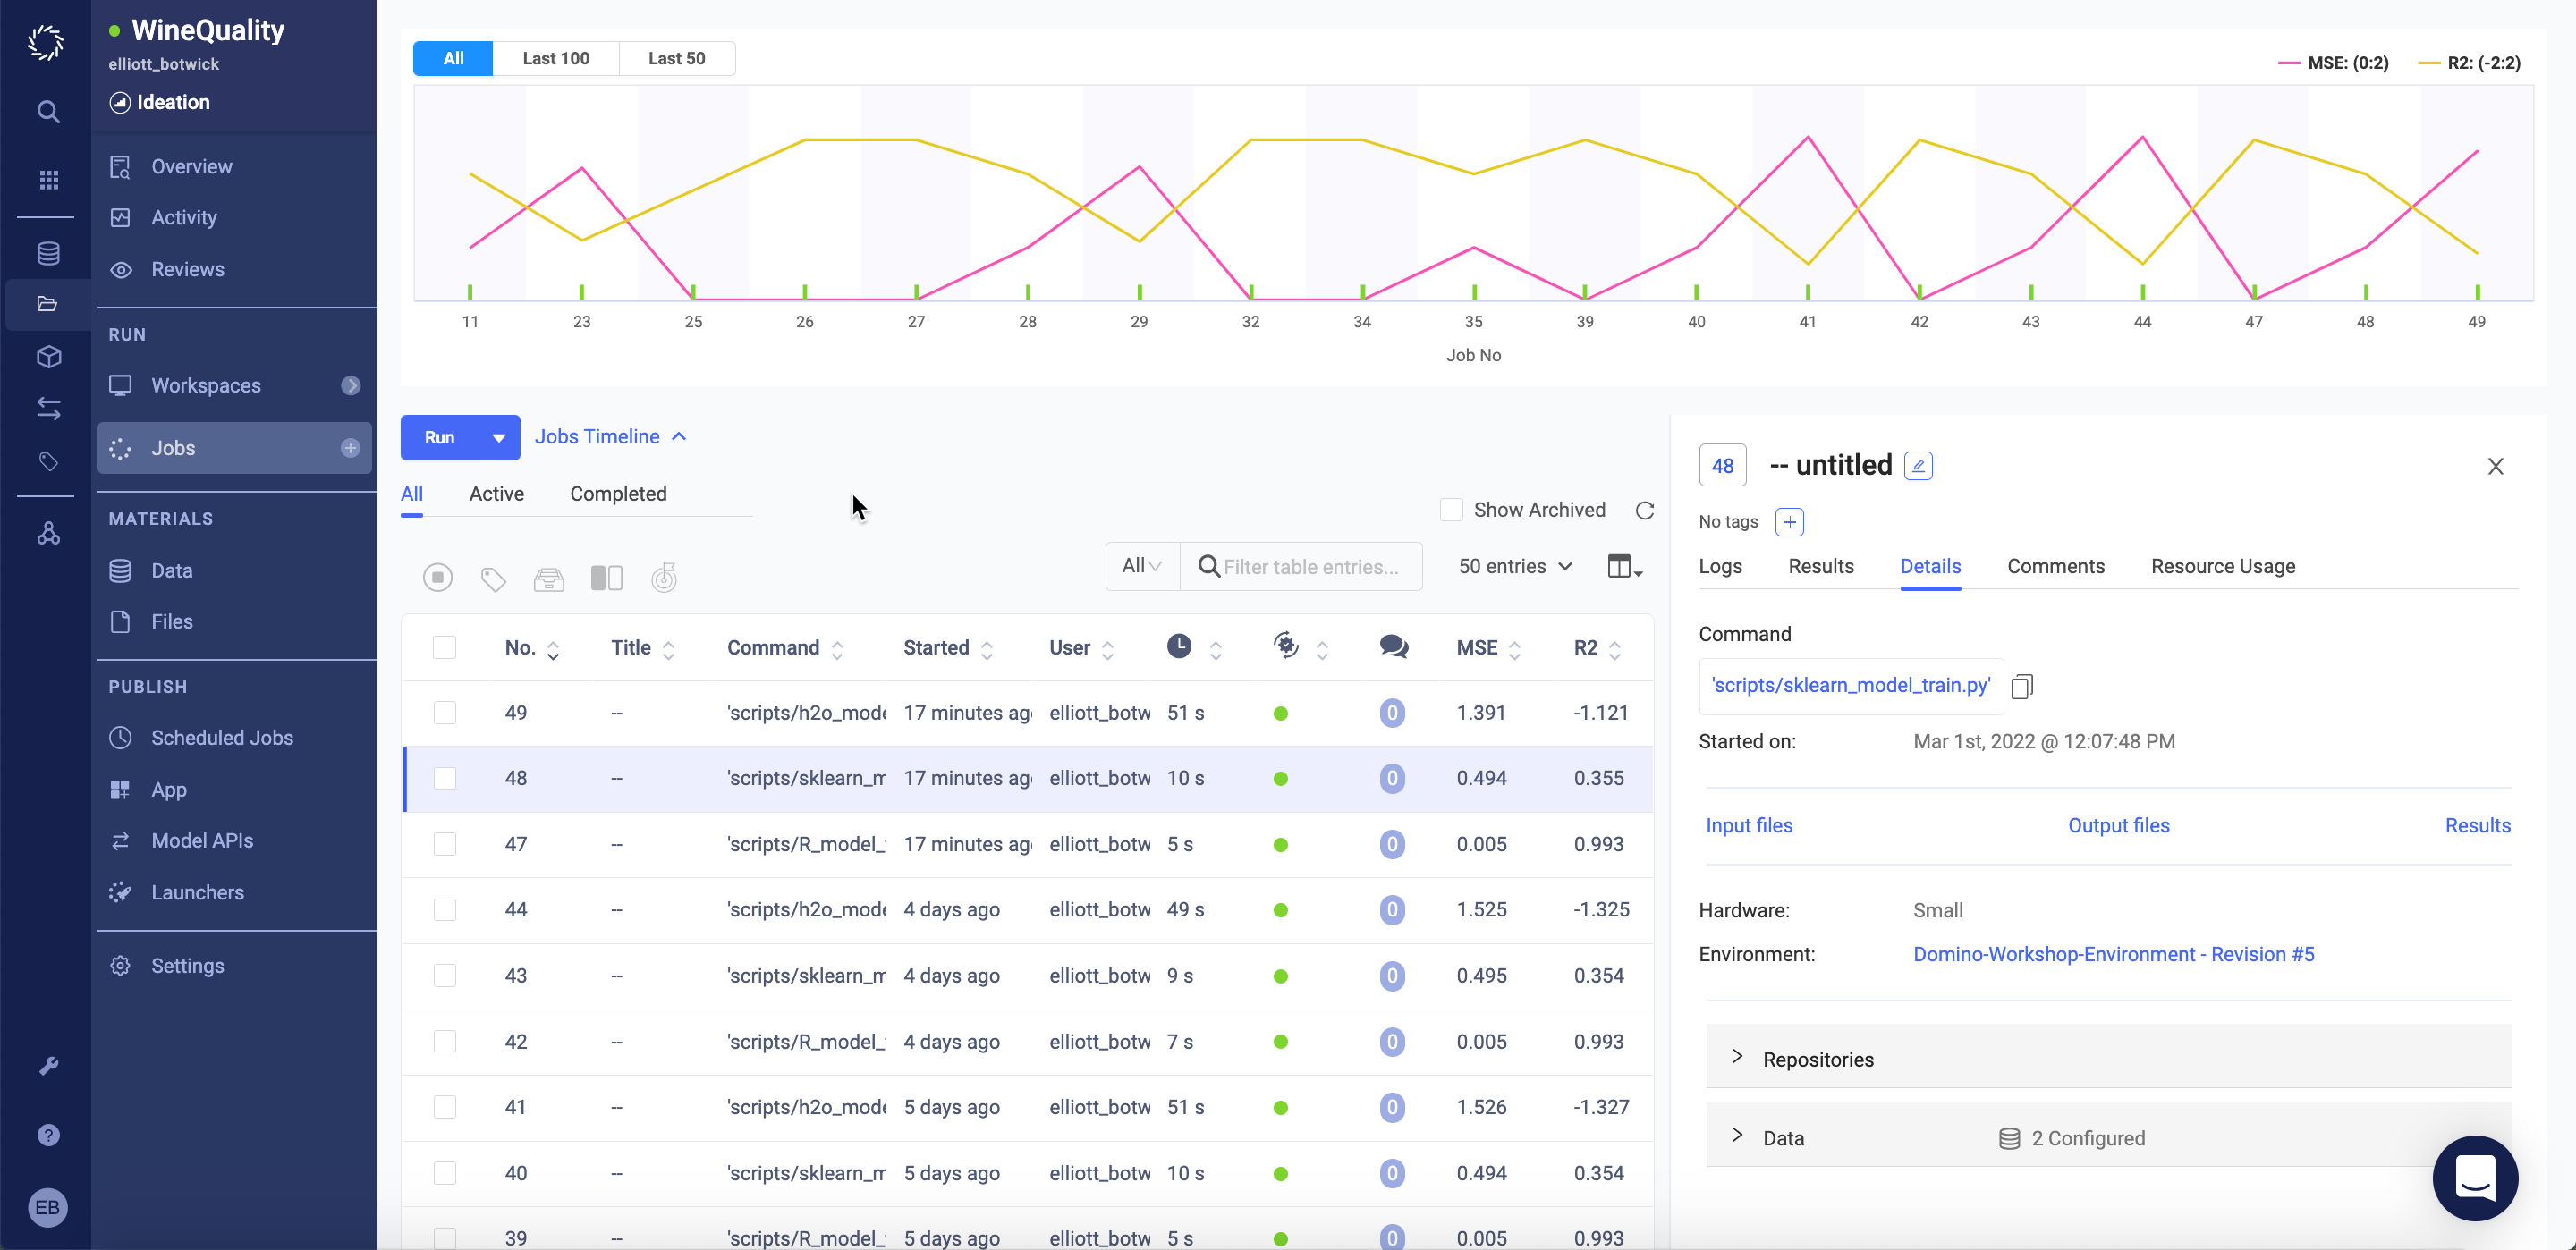
Task: Open the Output files link
Action: (2118, 825)
